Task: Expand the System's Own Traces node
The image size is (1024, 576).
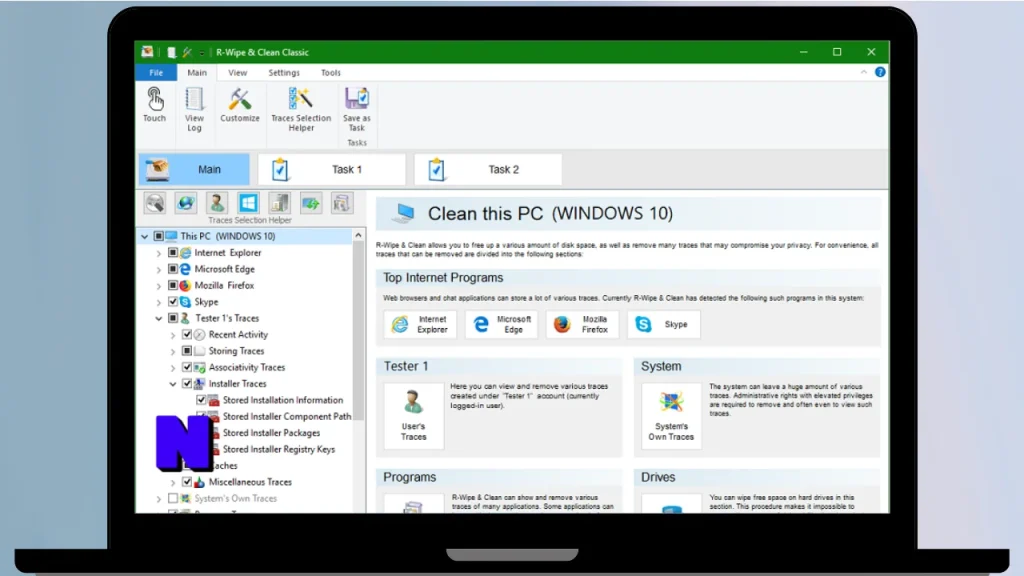Action: coord(159,499)
